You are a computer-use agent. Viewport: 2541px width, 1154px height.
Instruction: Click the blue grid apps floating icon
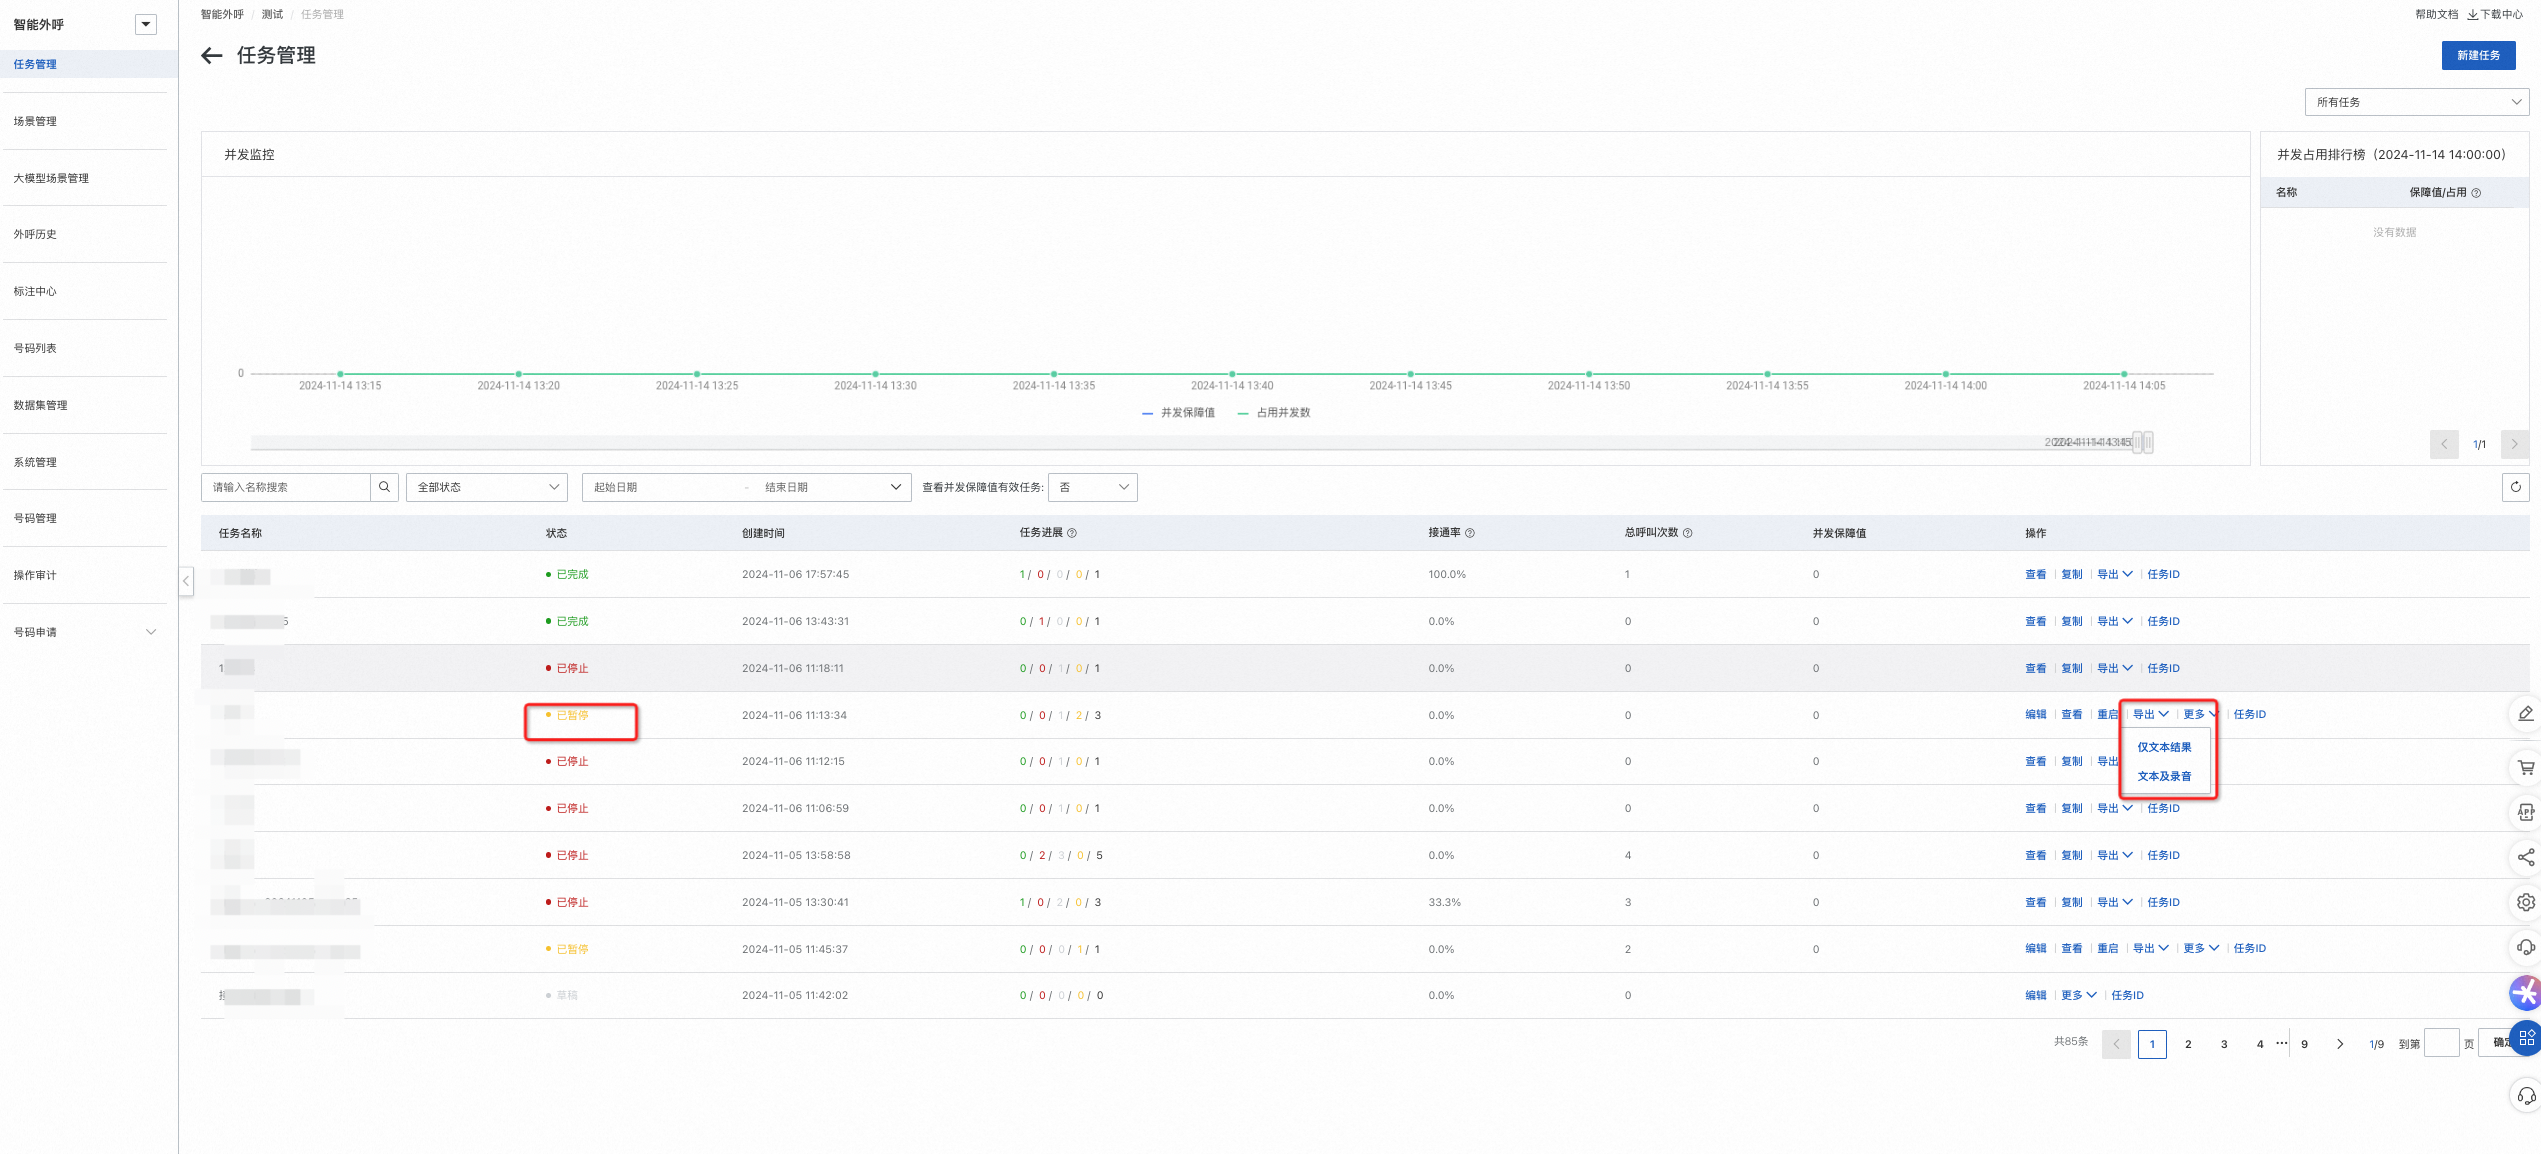pos(2525,1038)
